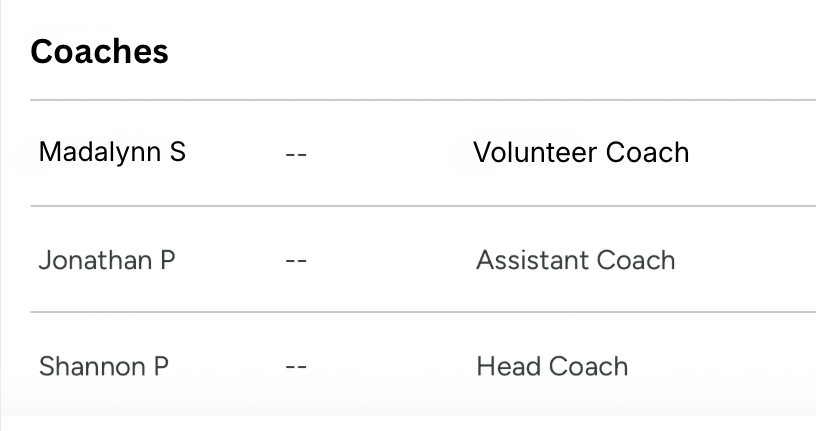Select the Assistant Coach role text
The height and width of the screenshot is (431, 816).
click(575, 260)
